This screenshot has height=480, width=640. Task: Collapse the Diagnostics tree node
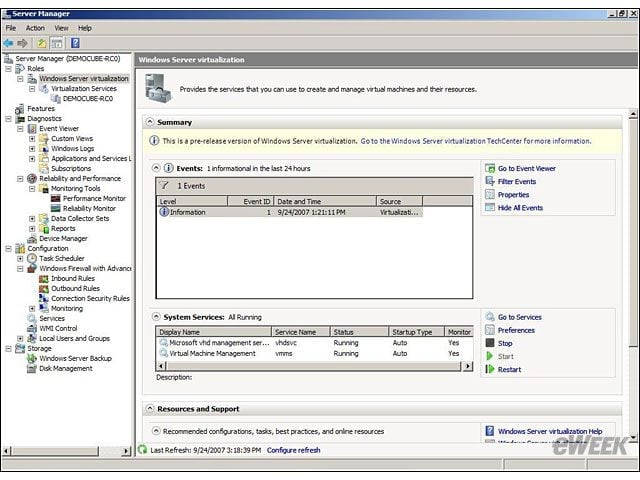8,119
